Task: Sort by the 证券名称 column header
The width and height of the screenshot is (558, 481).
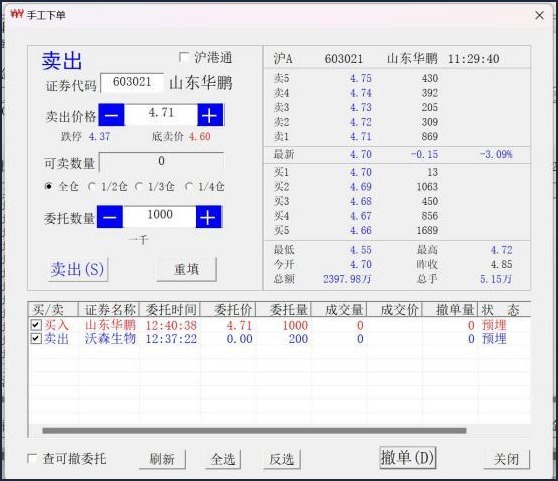Action: 109,310
